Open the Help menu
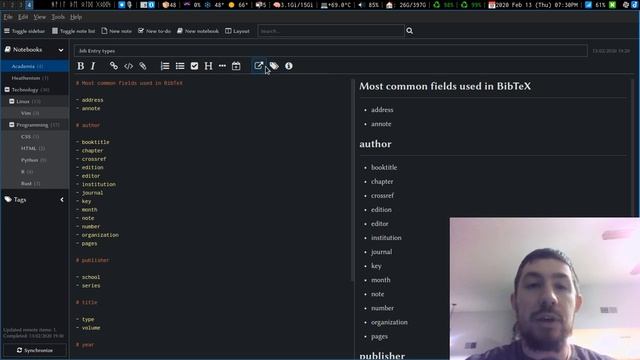 [x=76, y=17]
